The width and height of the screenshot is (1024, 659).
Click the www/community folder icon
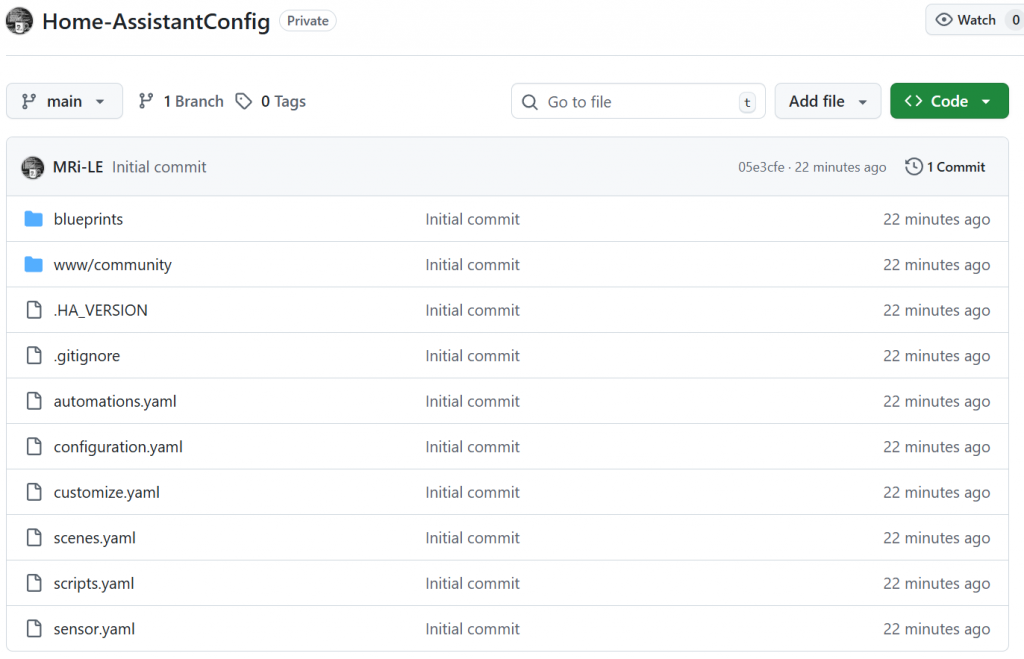pos(34,265)
